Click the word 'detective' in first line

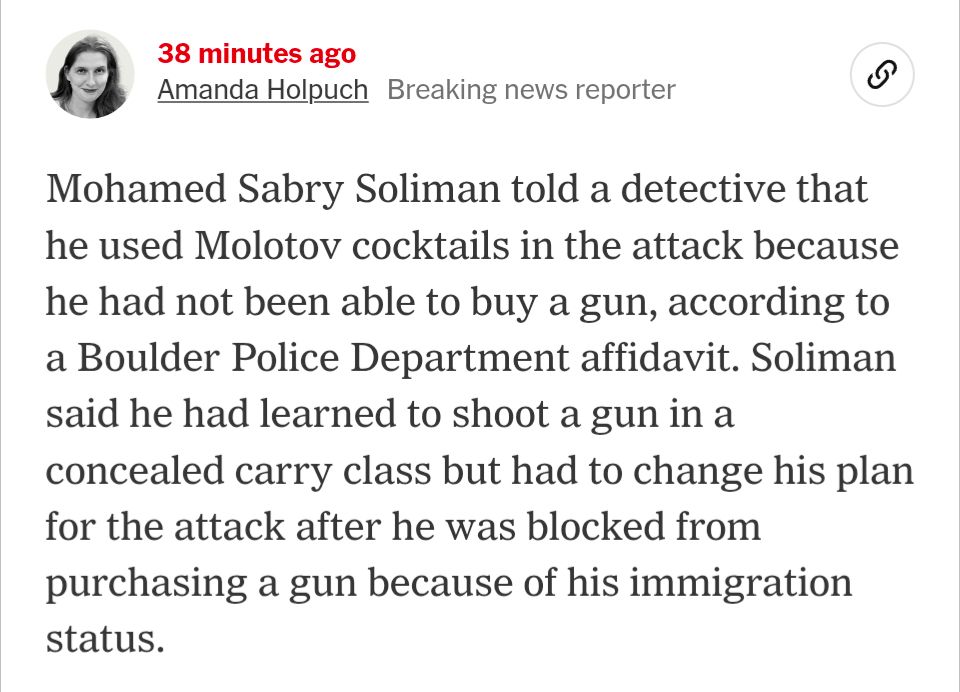coord(703,189)
